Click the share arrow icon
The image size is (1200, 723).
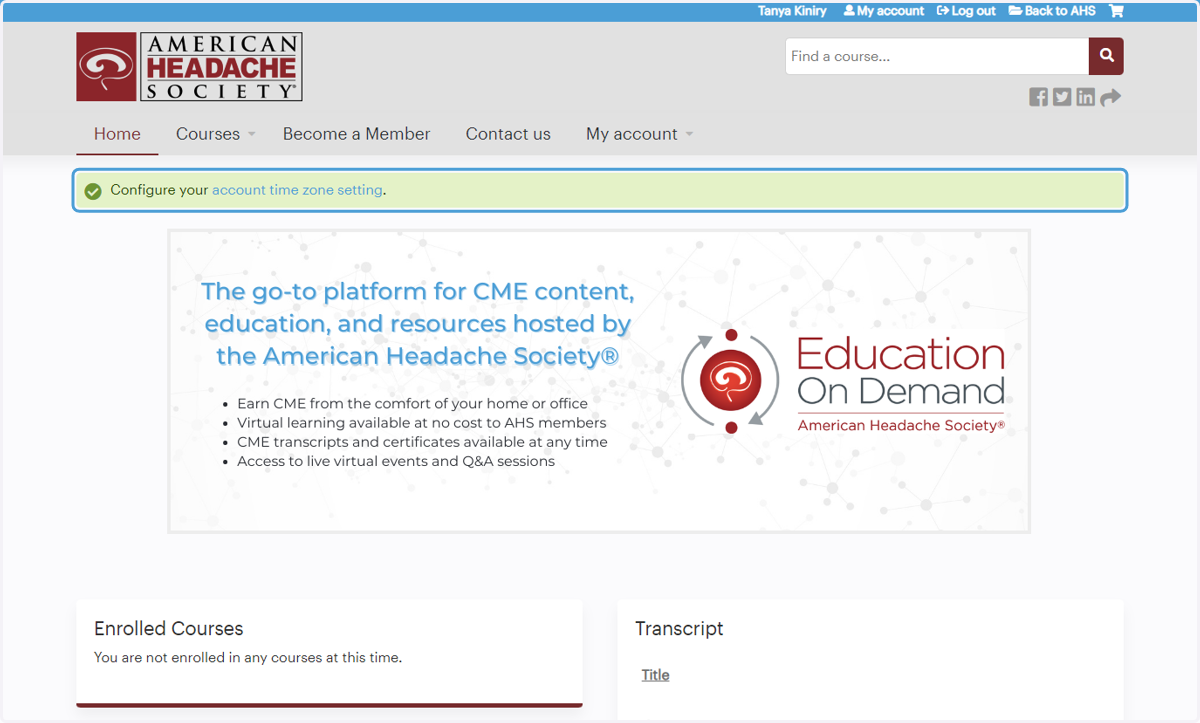[1110, 97]
